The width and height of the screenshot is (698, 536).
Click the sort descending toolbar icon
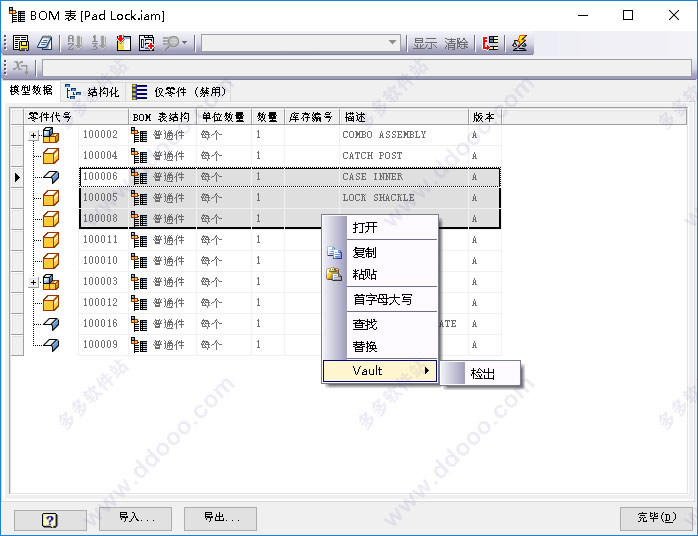click(99, 43)
